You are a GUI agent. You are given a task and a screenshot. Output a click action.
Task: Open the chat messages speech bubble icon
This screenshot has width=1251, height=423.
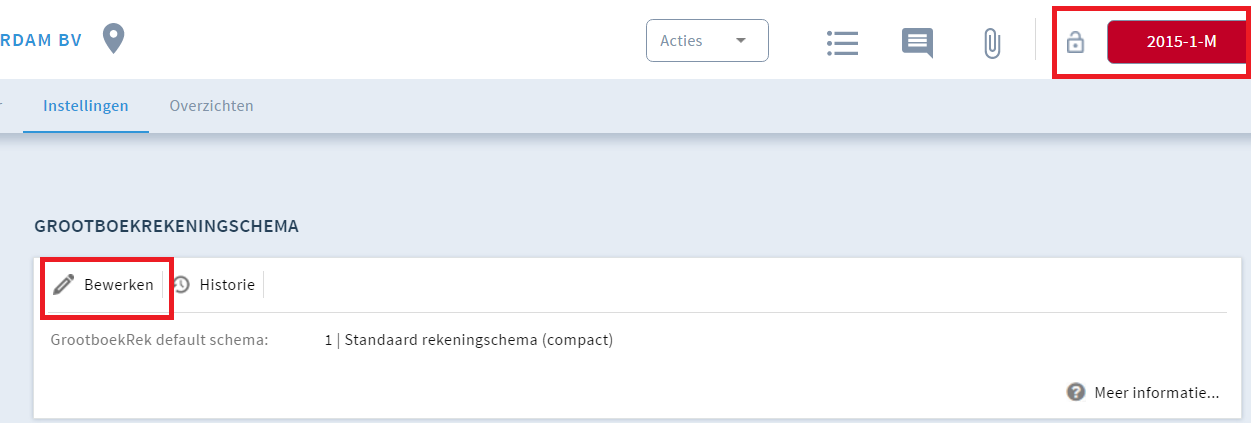[x=917, y=43]
